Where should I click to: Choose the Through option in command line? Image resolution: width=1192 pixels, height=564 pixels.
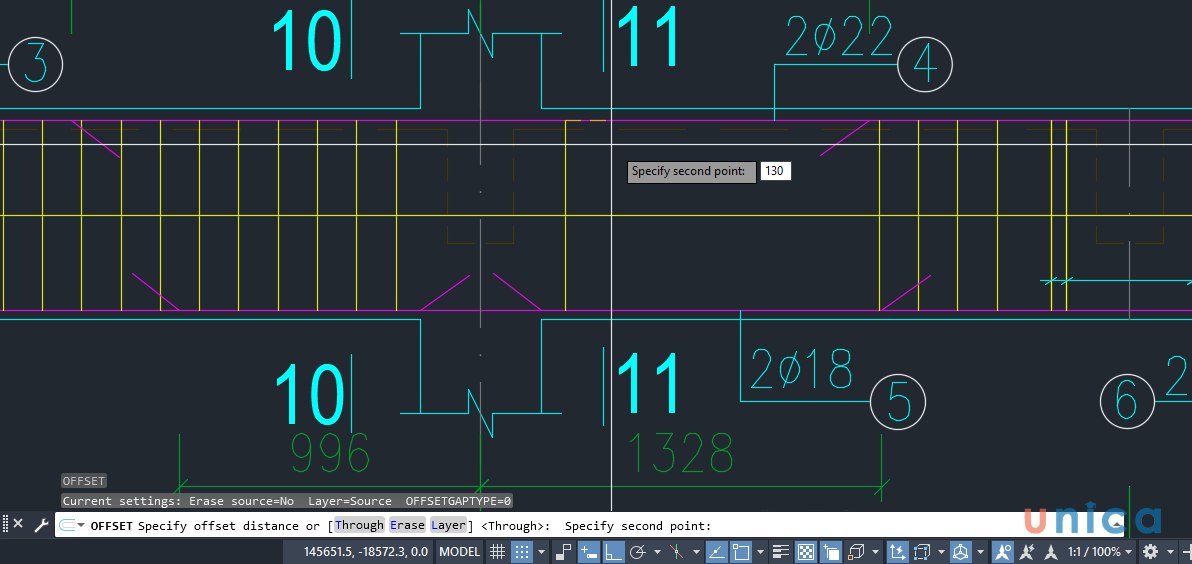359,525
